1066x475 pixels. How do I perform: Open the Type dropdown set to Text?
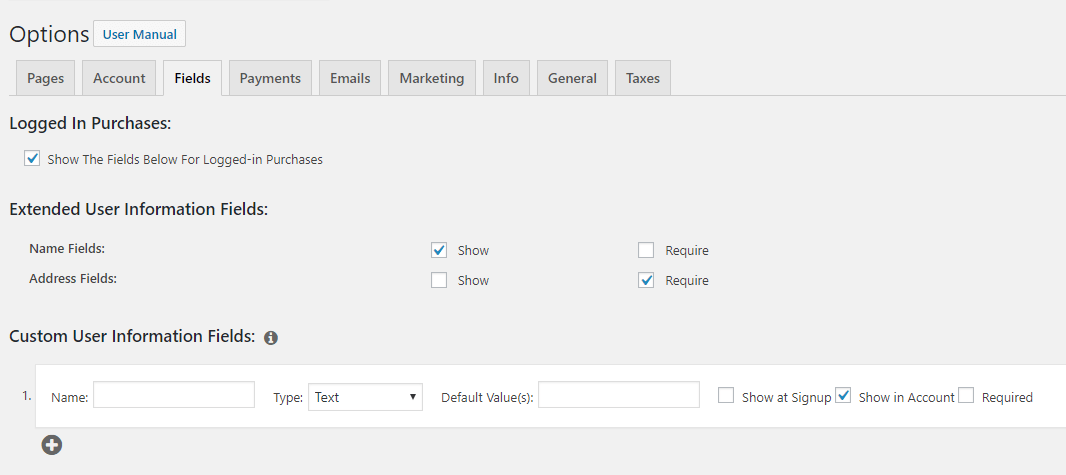366,397
